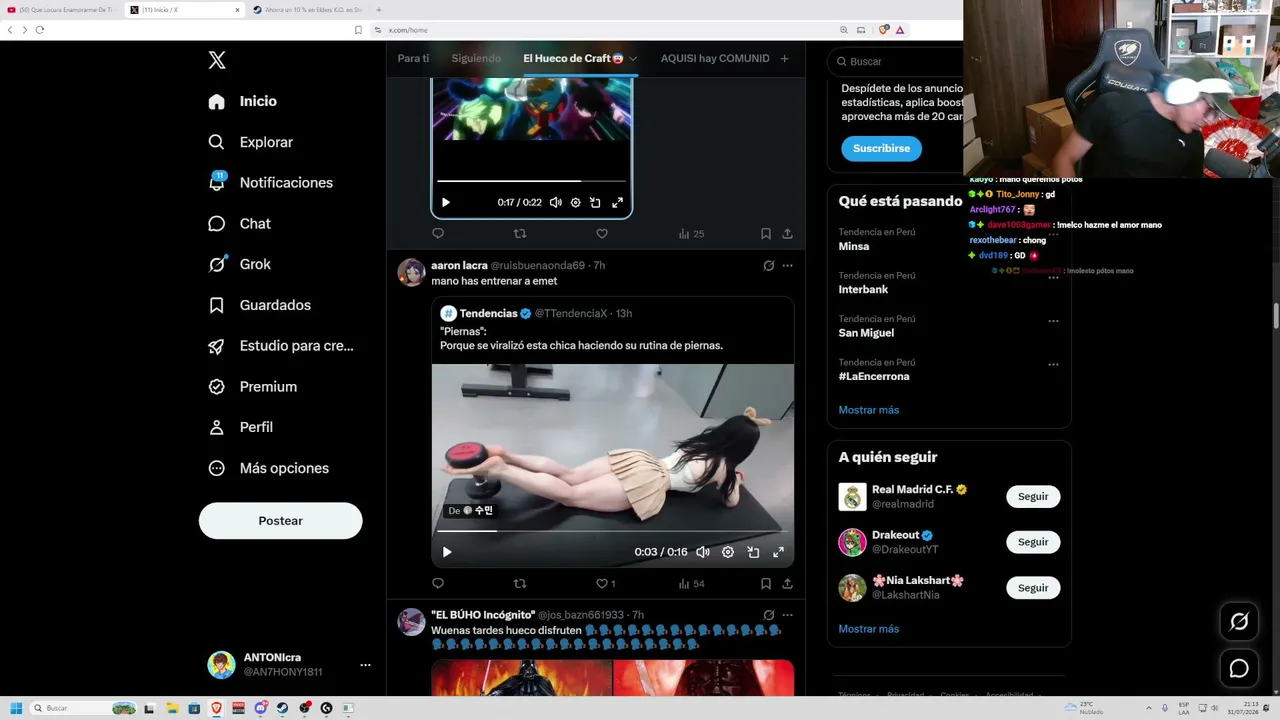Follow Real Madrid C.F.
This screenshot has width=1280, height=720.
(x=1033, y=497)
